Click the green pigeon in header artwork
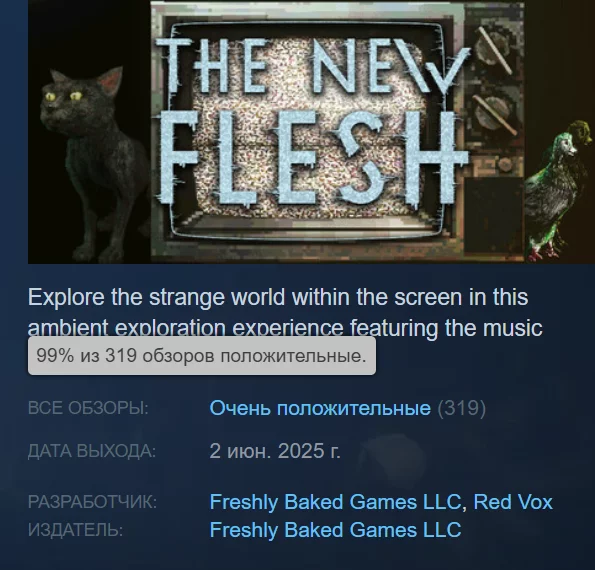This screenshot has height=570, width=595. tap(557, 190)
